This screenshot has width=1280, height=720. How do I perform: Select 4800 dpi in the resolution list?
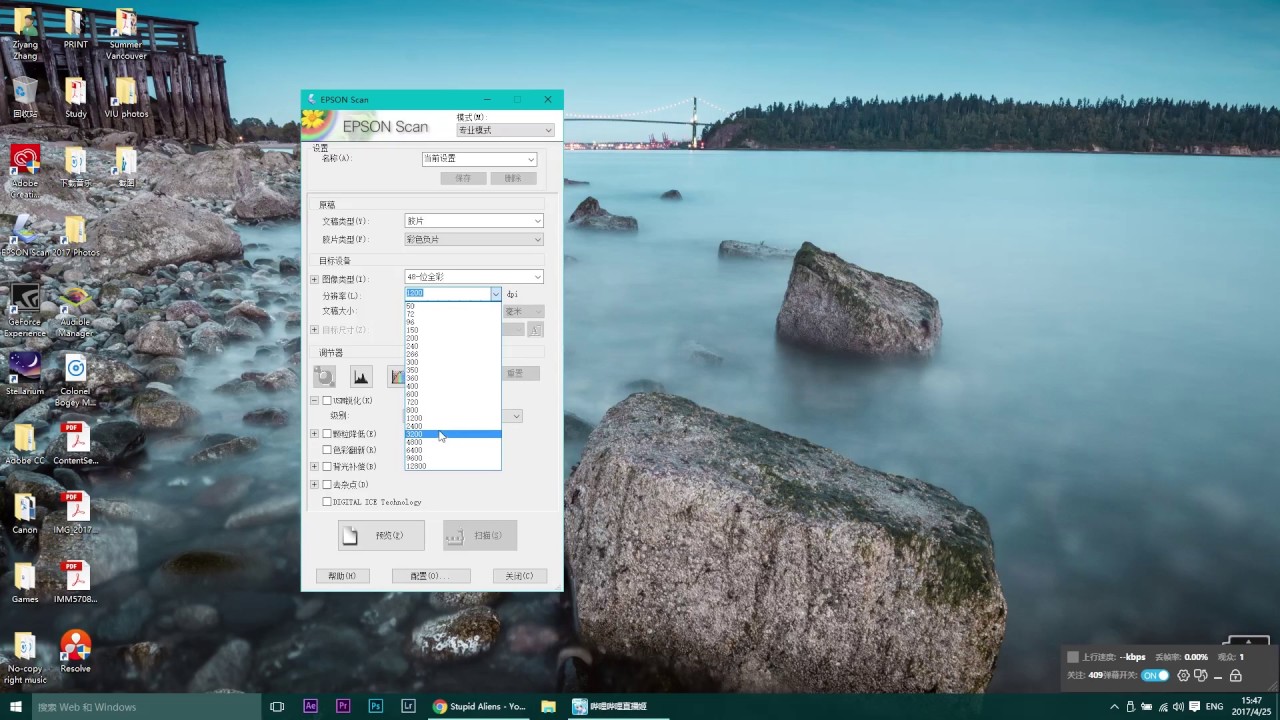(452, 442)
